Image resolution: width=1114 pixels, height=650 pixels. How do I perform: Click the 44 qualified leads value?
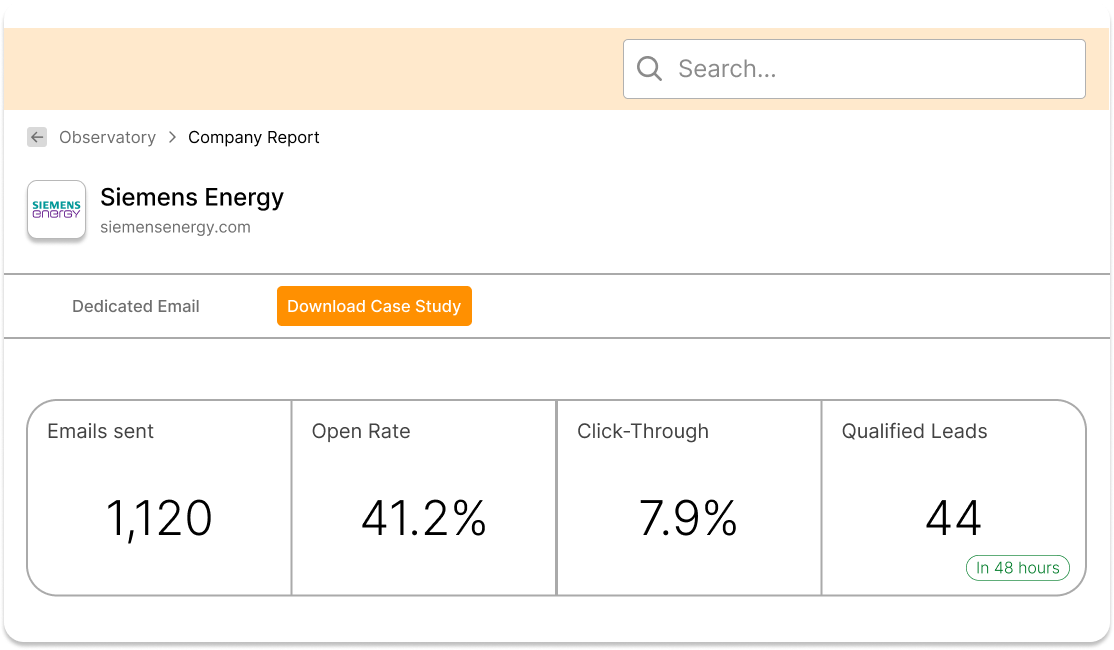(953, 518)
